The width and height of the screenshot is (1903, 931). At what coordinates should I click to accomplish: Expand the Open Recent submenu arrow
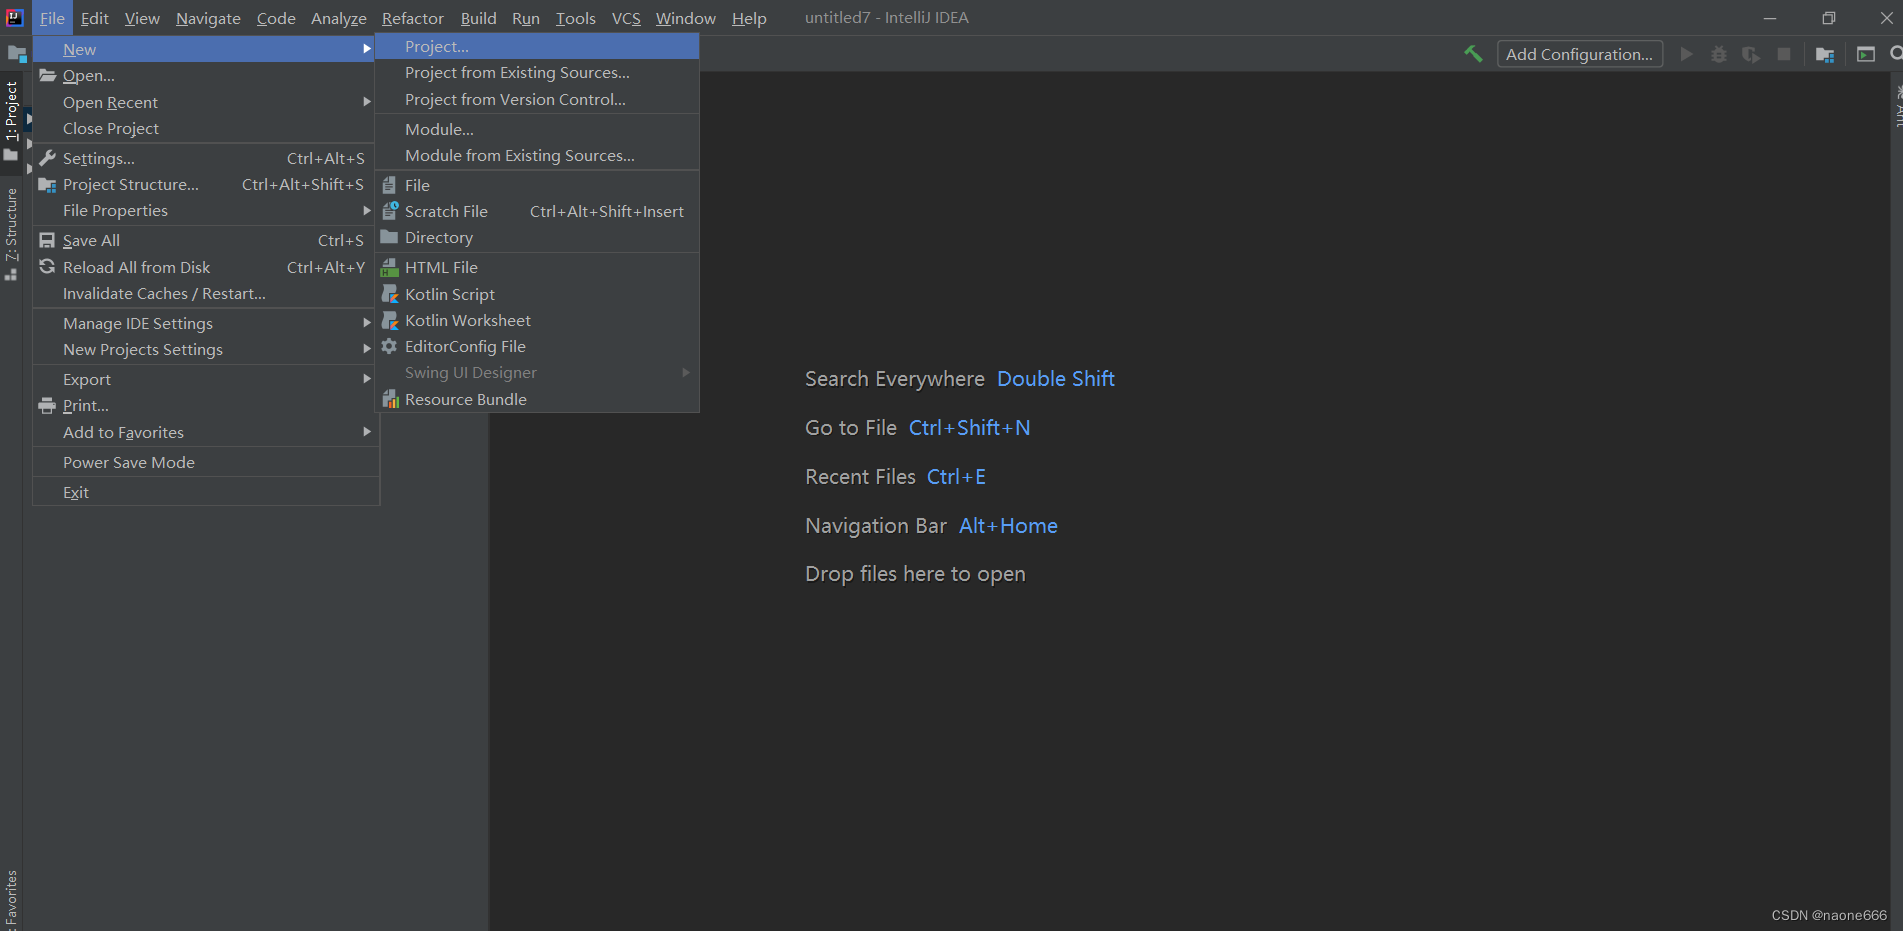click(x=367, y=102)
